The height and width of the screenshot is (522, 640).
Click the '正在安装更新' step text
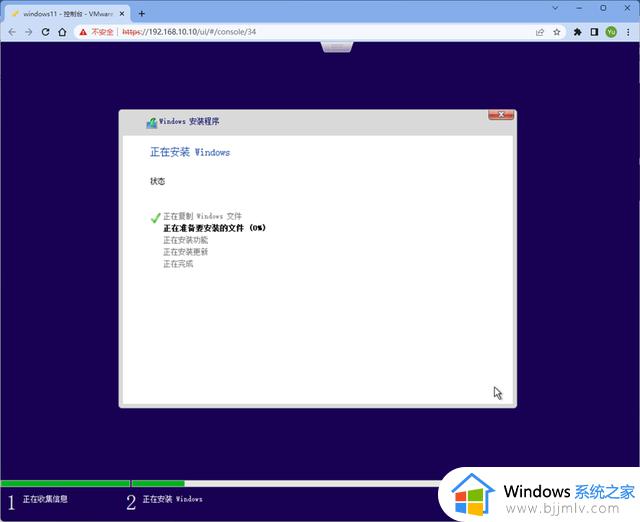pos(186,252)
